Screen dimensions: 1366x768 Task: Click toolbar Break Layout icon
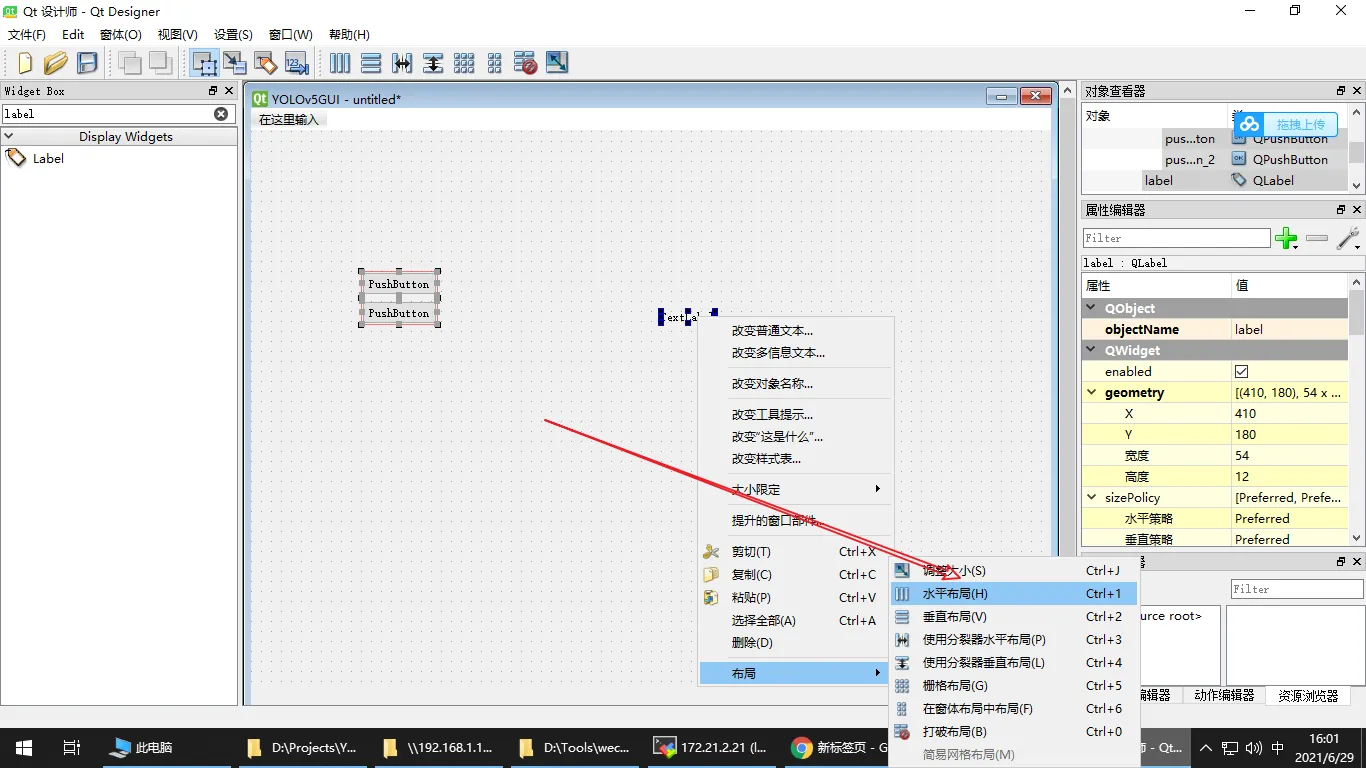pos(526,63)
